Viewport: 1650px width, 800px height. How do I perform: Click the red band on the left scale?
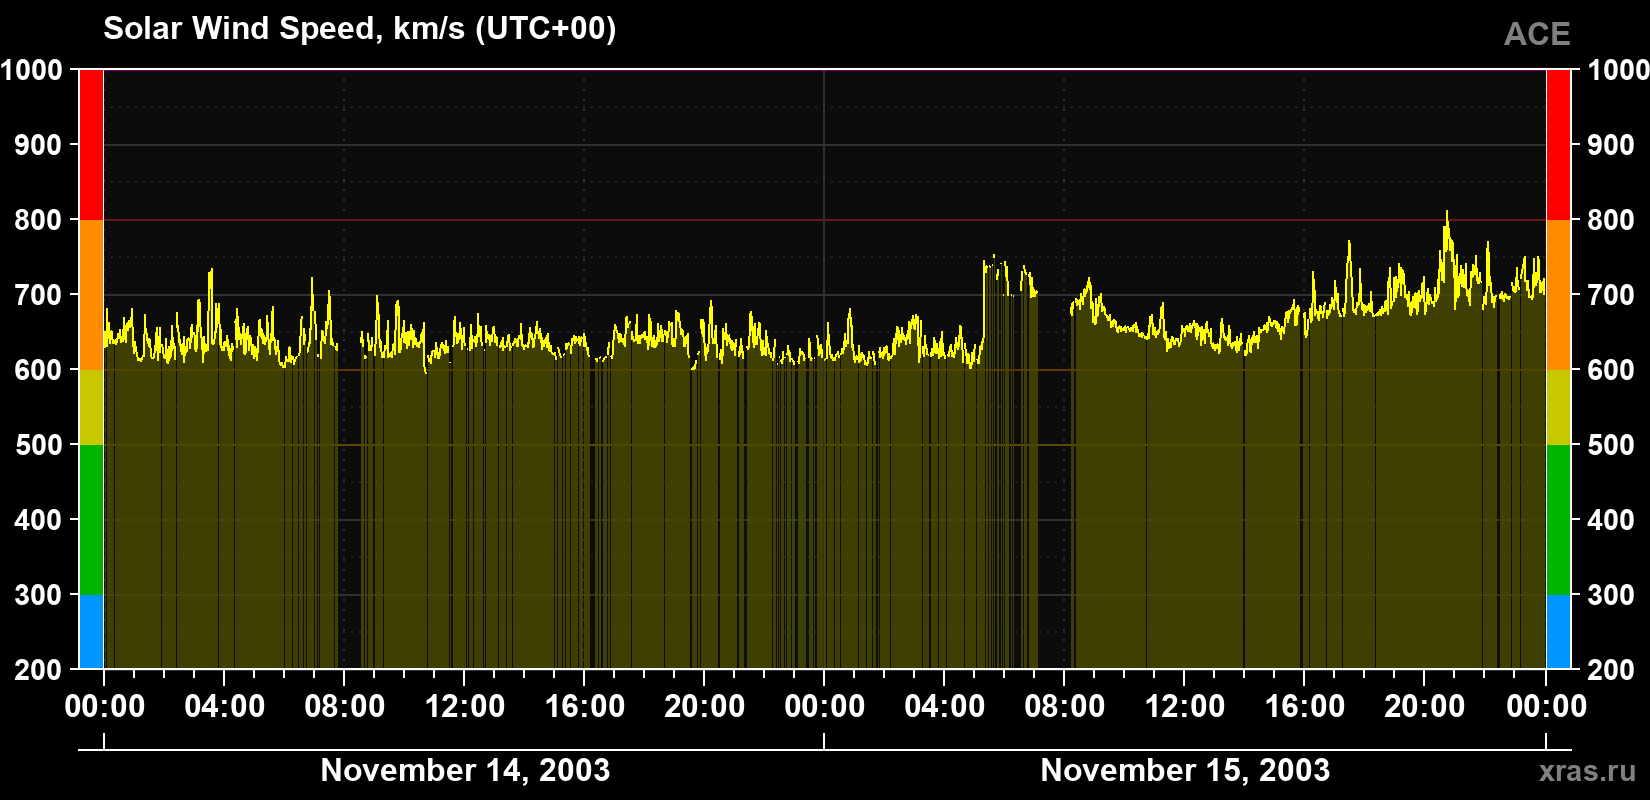click(x=91, y=145)
